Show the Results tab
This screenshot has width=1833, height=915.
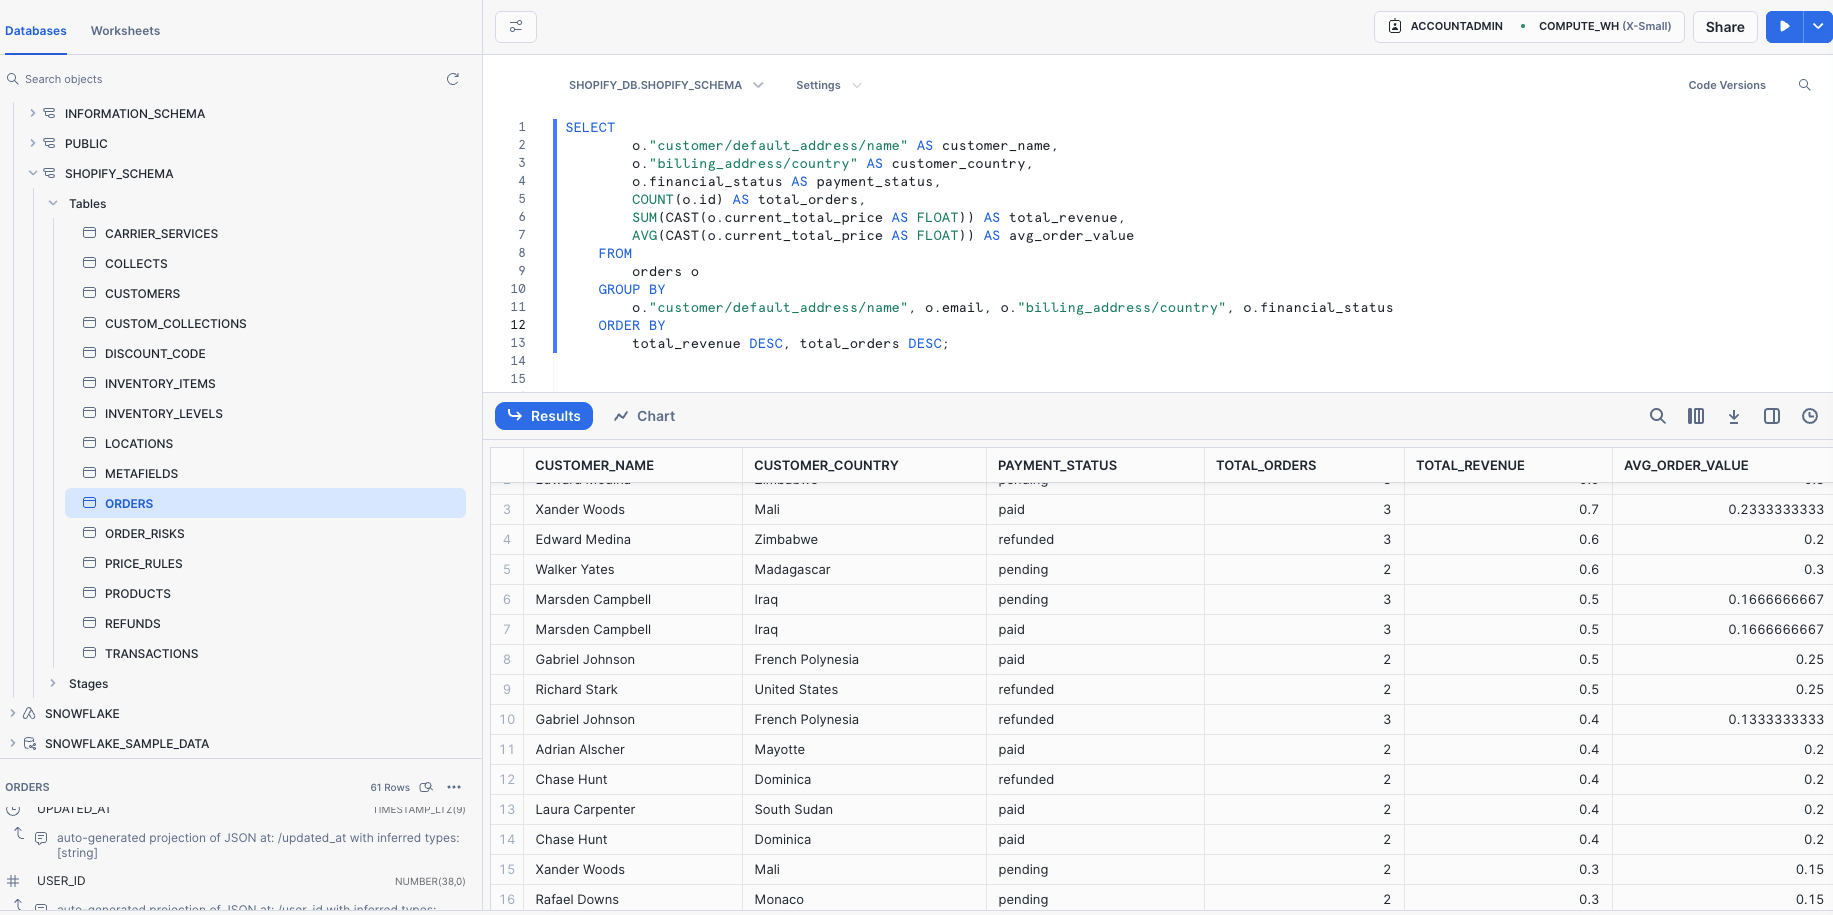[544, 416]
